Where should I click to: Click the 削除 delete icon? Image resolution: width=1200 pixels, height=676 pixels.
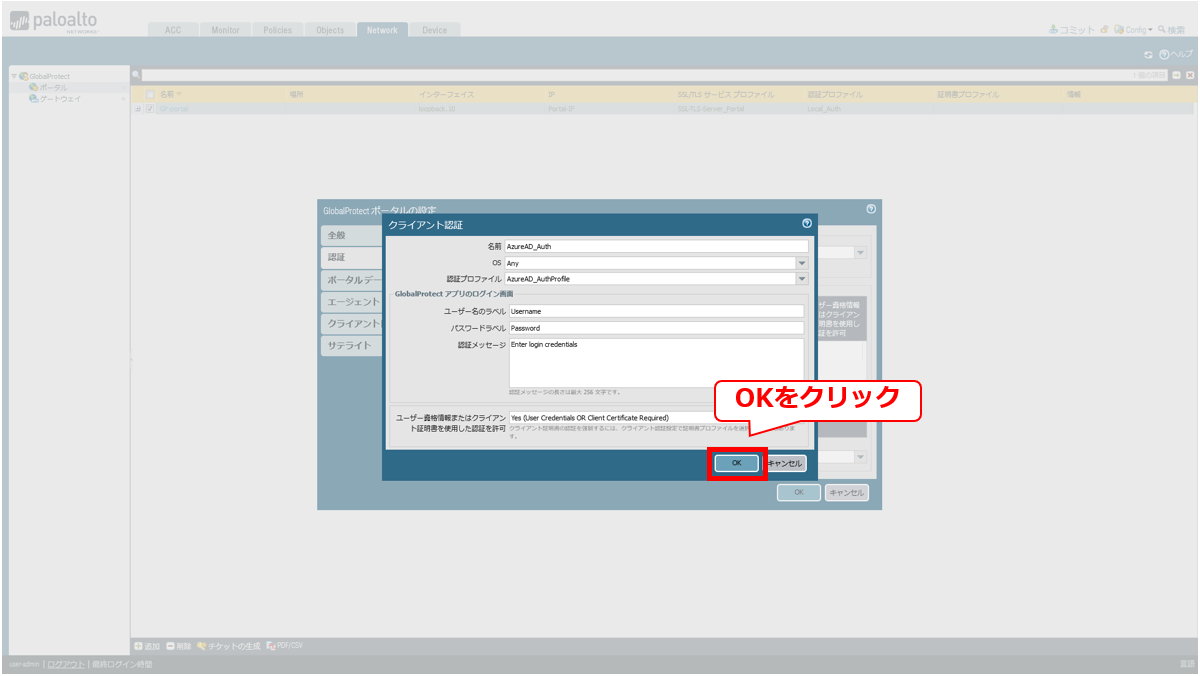tap(171, 646)
